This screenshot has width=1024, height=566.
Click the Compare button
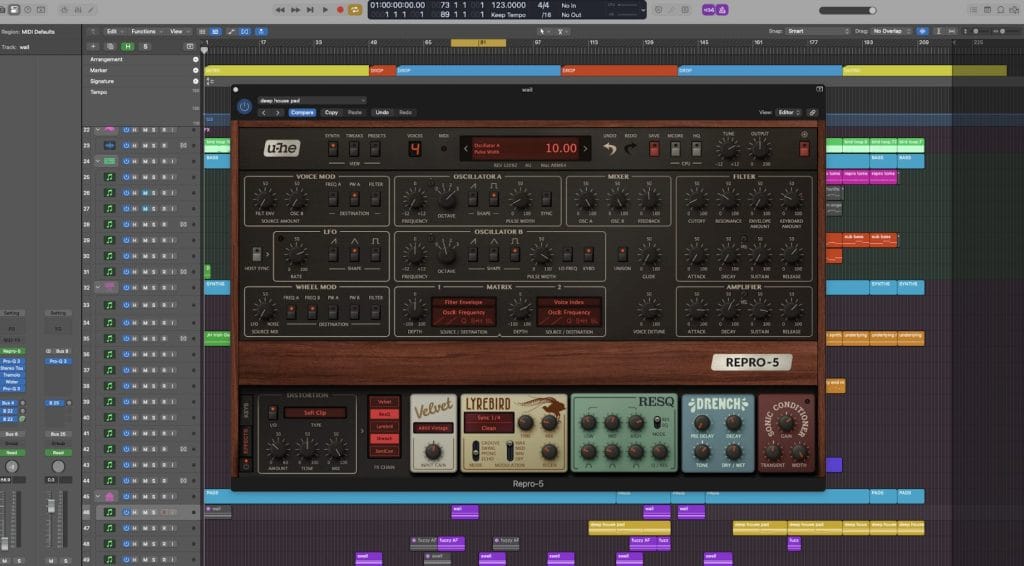(x=302, y=112)
